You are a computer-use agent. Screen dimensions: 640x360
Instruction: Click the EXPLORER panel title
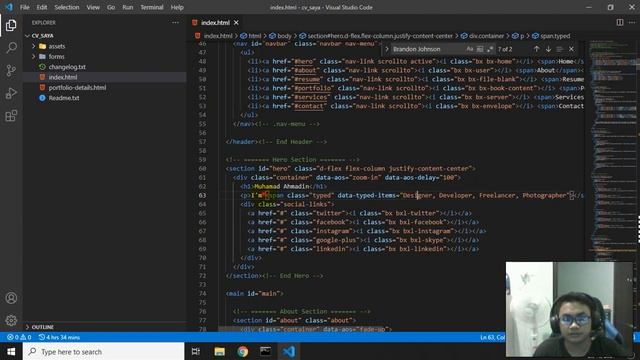(44, 23)
